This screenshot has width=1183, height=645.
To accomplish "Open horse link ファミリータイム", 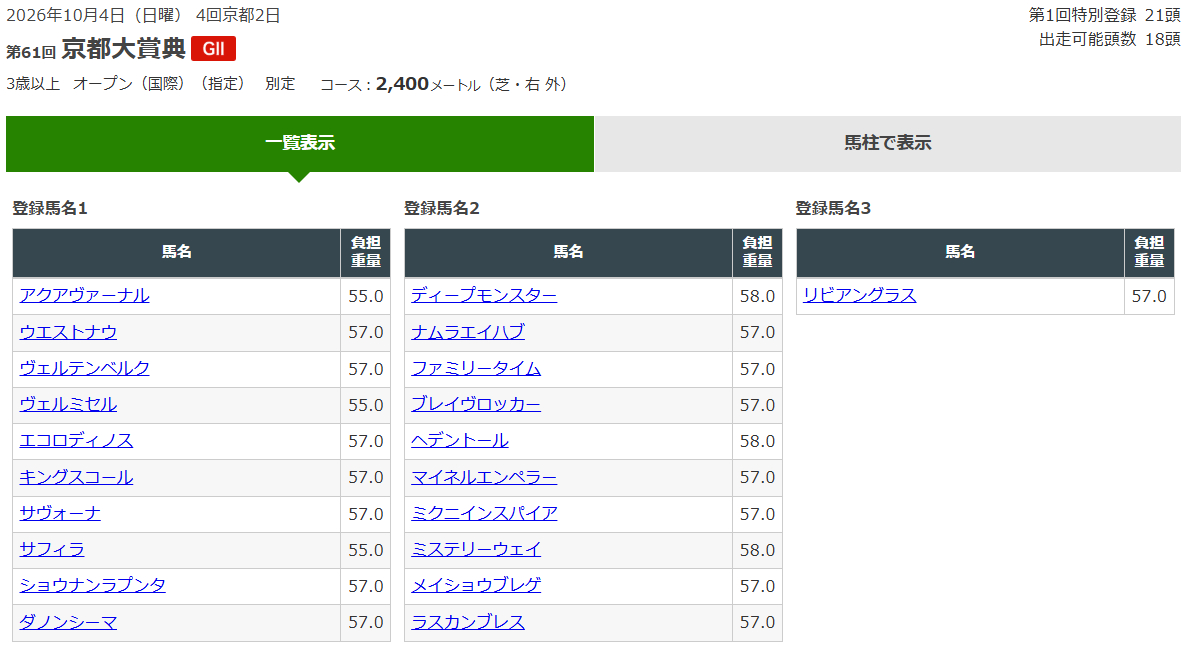I will tap(476, 368).
